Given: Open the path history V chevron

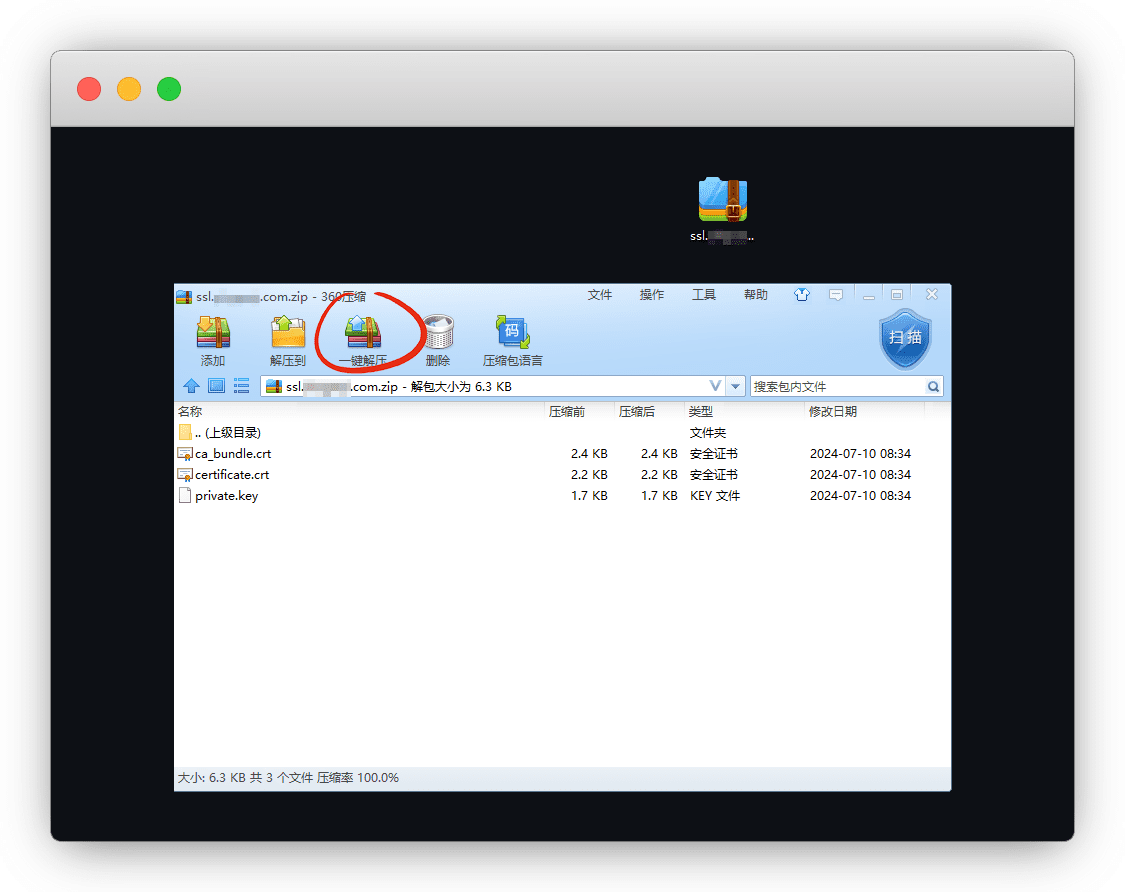Looking at the screenshot, I should (x=715, y=387).
